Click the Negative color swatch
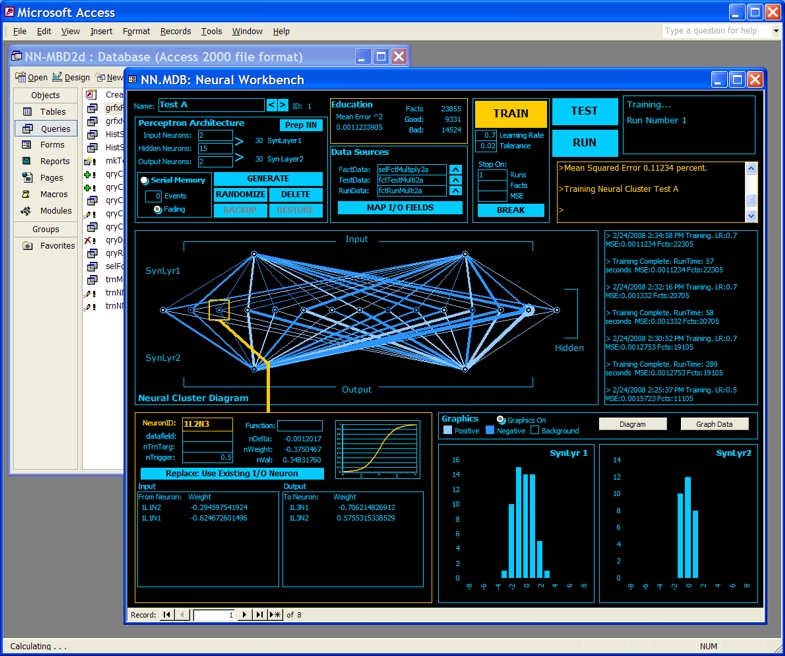785x656 pixels. pos(490,430)
